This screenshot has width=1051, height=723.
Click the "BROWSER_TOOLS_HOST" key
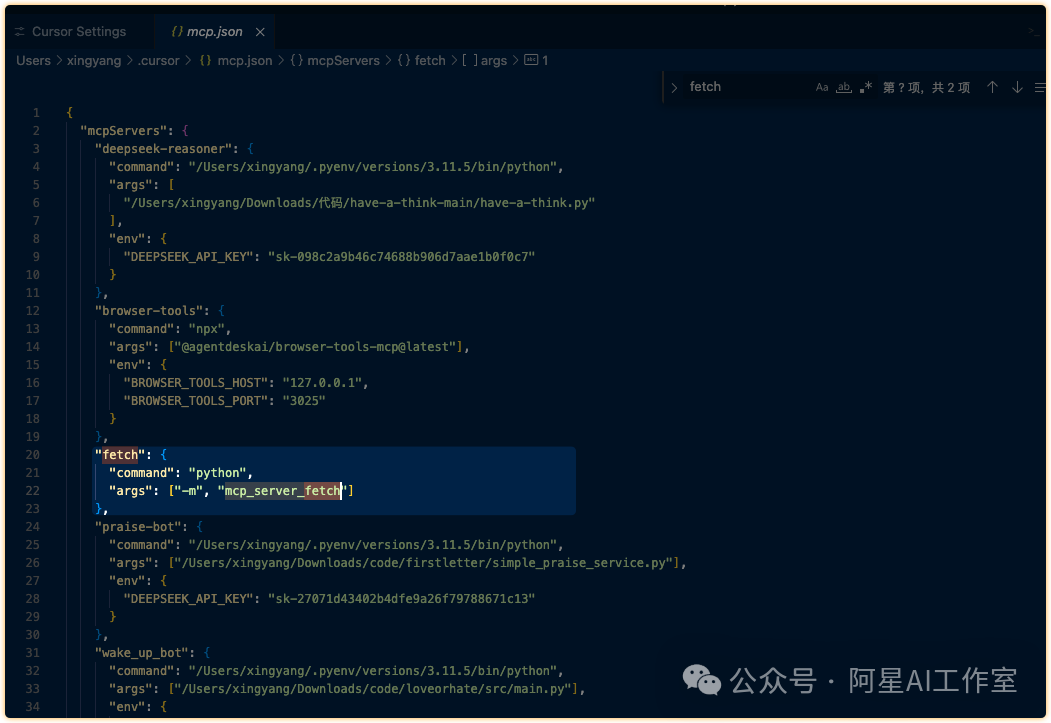[x=196, y=383]
